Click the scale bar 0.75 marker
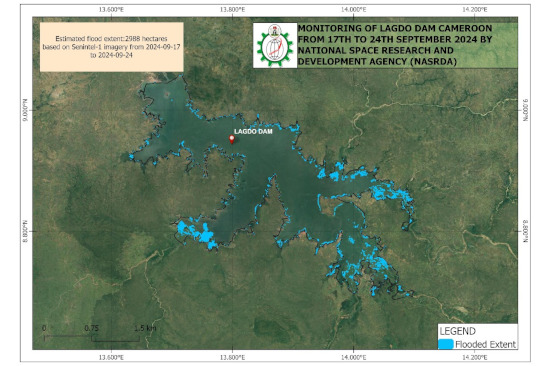This screenshot has width=550, height=366. tap(92, 328)
